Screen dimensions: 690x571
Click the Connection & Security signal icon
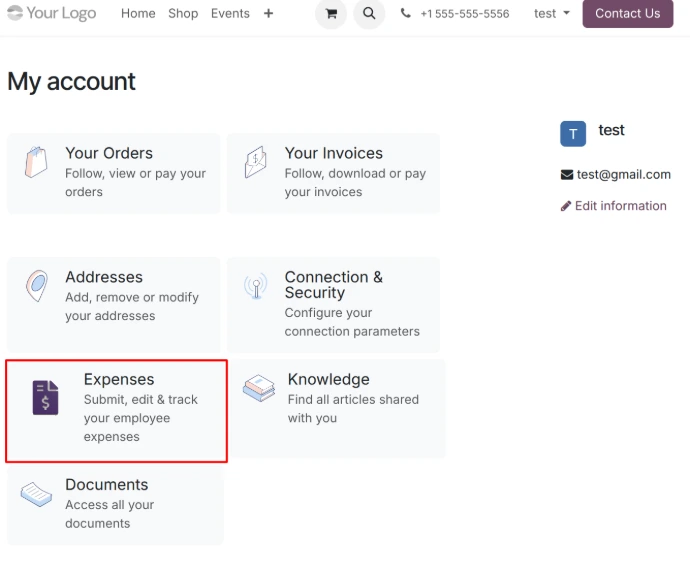point(256,287)
